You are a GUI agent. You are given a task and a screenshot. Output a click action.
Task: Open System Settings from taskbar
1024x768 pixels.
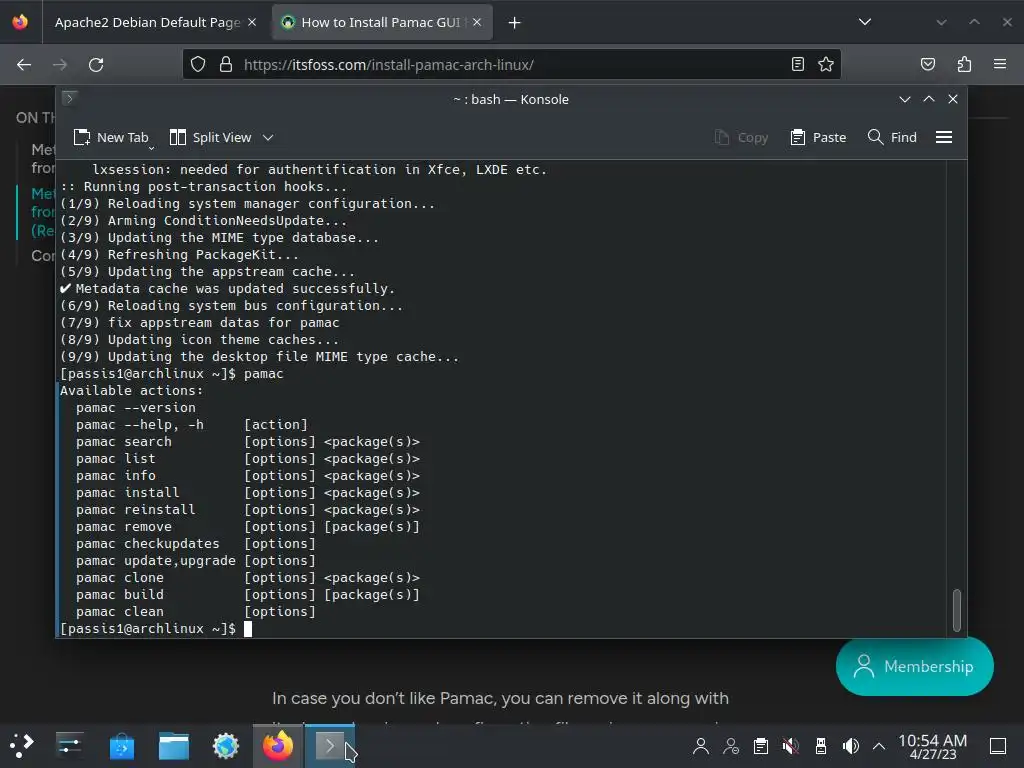(x=69, y=745)
